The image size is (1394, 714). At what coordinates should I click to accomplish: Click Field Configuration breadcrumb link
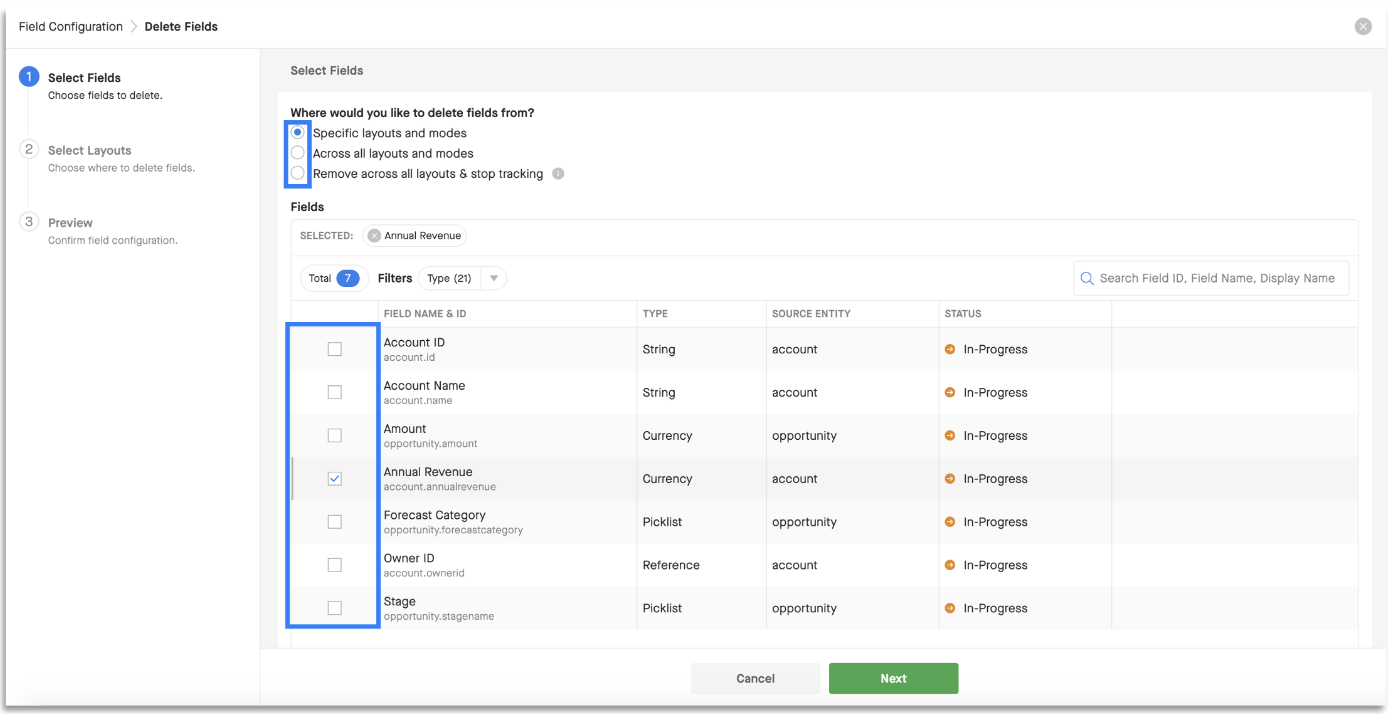(71, 27)
